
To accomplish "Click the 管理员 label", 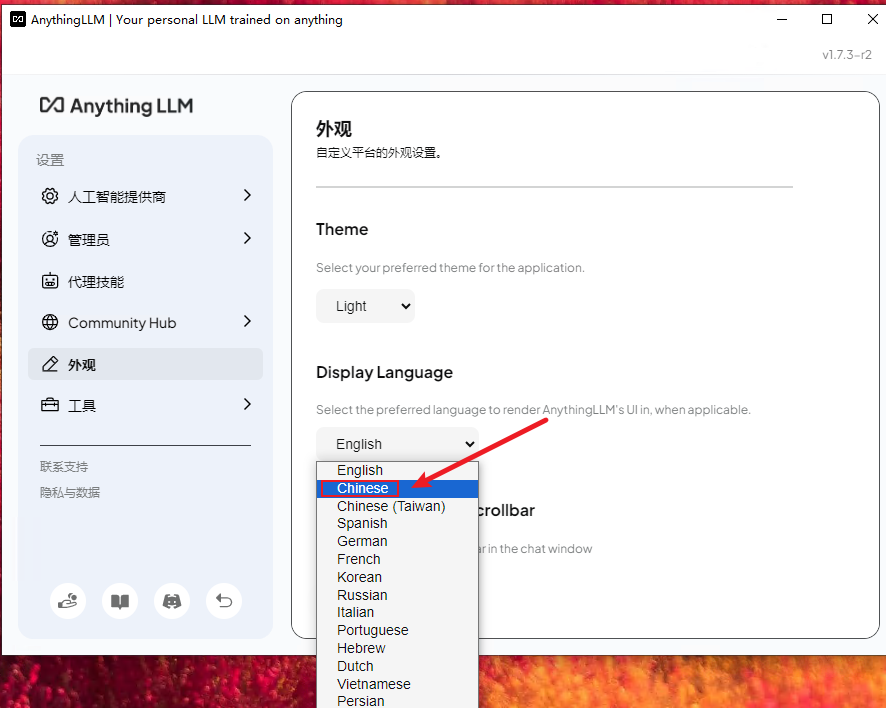I will (89, 240).
